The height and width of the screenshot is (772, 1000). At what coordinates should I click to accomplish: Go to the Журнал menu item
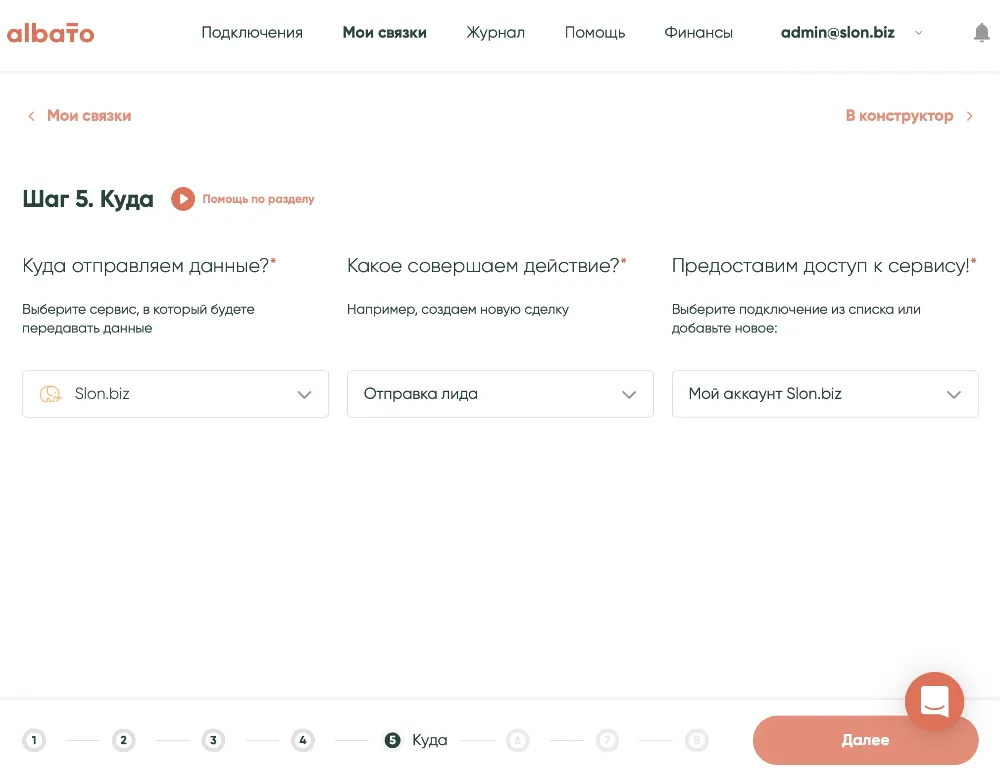coord(496,33)
